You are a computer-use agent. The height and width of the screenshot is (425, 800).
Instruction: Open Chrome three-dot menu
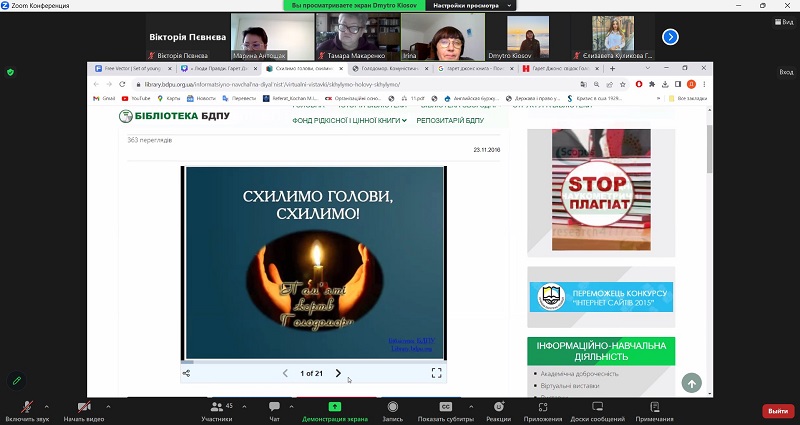pyautogui.click(x=704, y=84)
